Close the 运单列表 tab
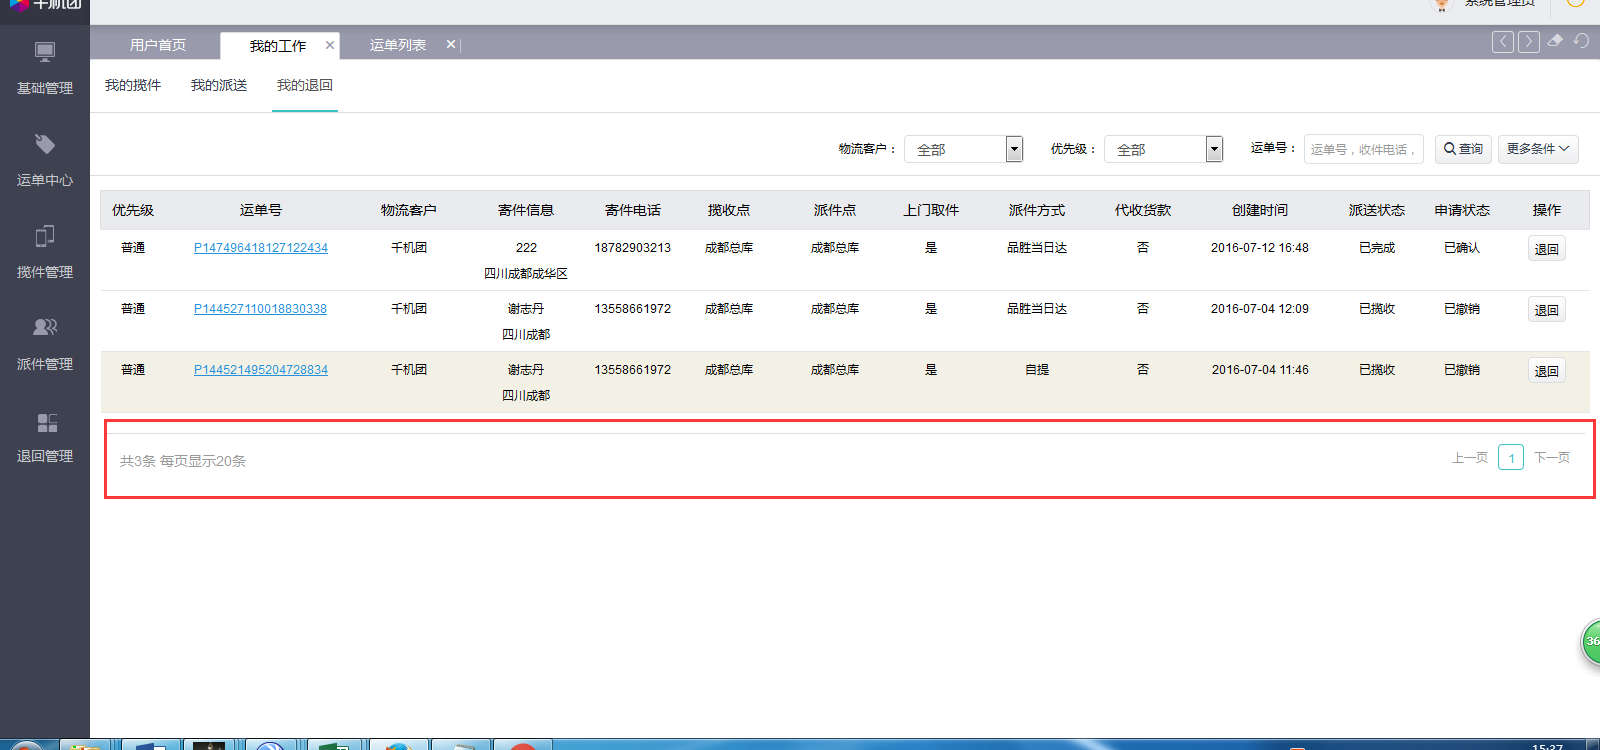 coord(451,45)
